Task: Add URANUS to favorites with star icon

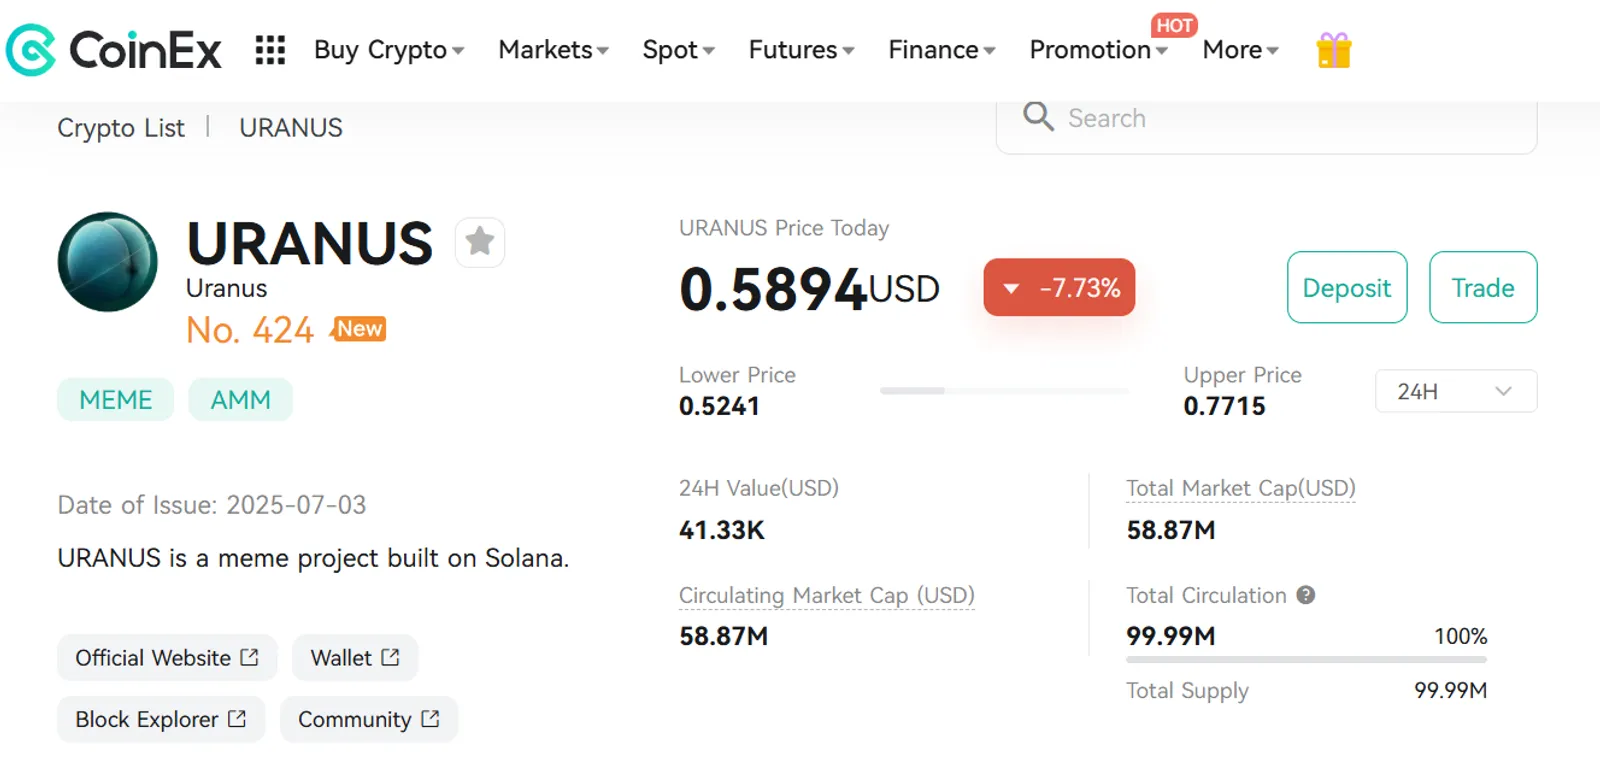Action: point(480,242)
